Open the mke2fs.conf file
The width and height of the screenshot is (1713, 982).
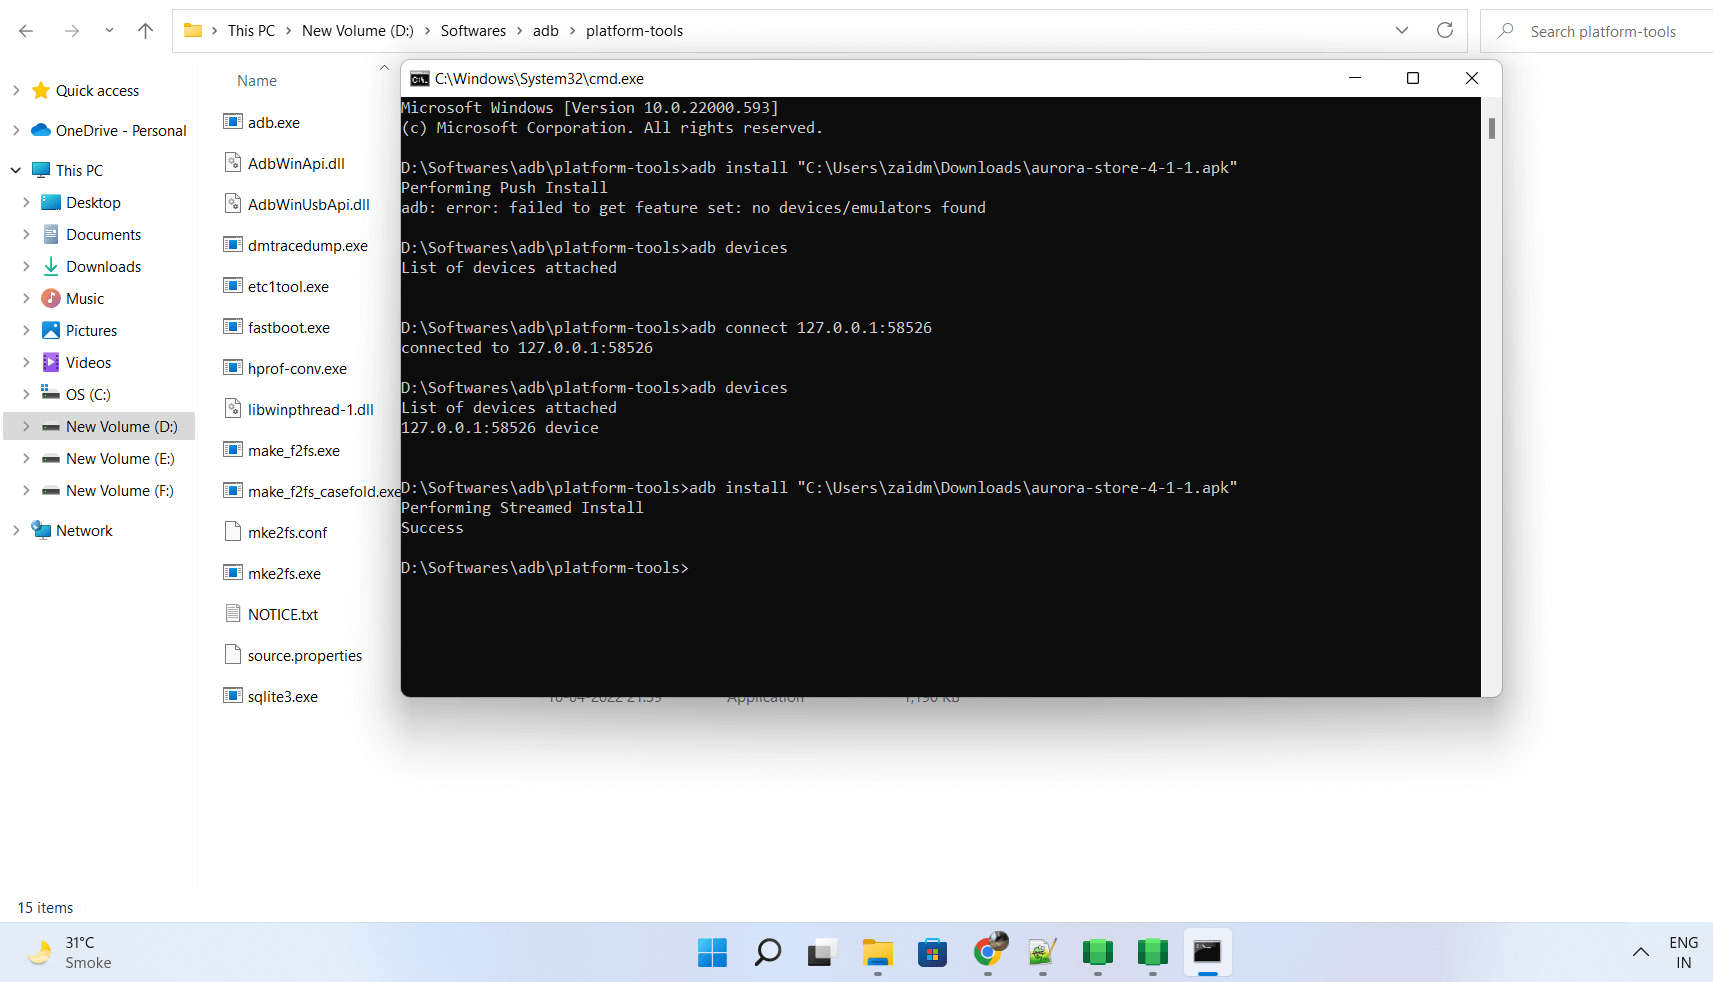[x=287, y=532]
